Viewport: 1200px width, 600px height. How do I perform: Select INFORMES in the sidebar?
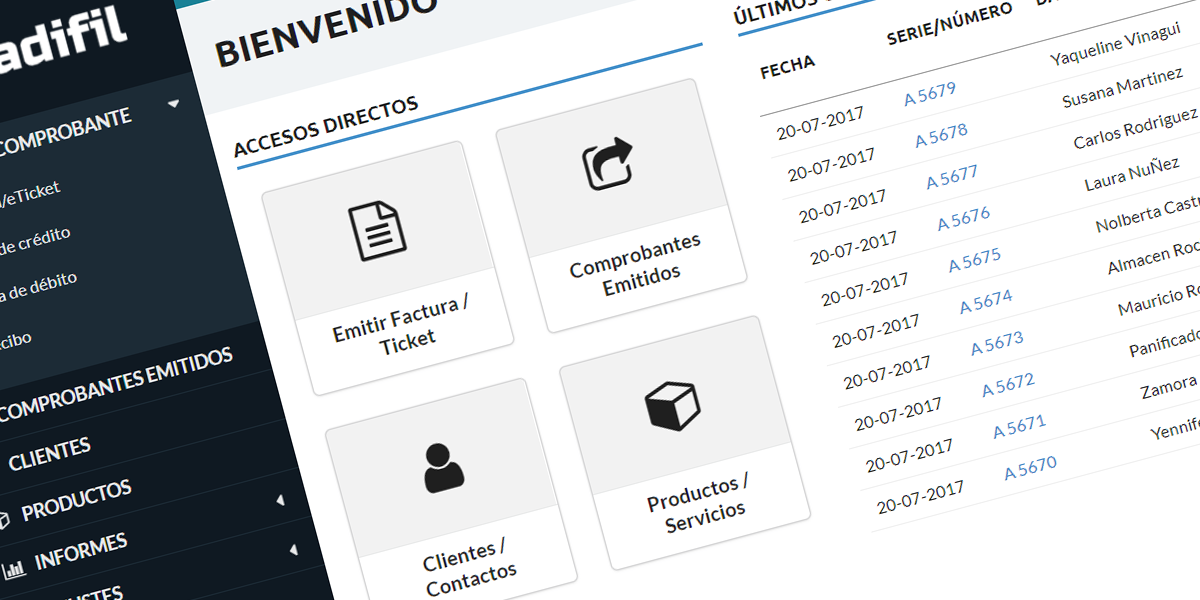81,552
